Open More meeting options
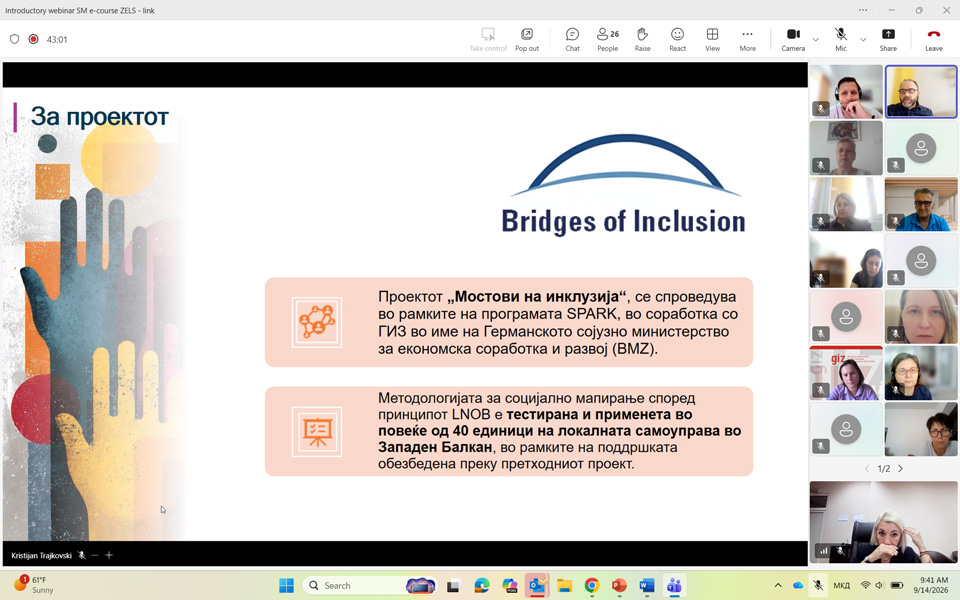960x600 pixels. click(x=747, y=39)
